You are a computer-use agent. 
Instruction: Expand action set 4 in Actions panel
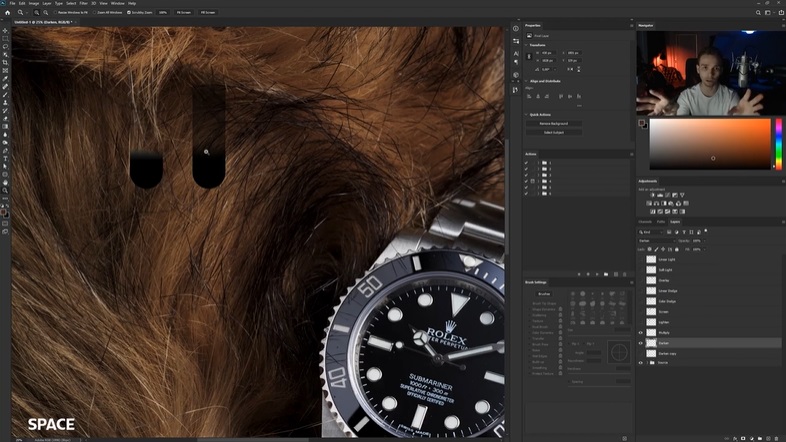(x=539, y=181)
